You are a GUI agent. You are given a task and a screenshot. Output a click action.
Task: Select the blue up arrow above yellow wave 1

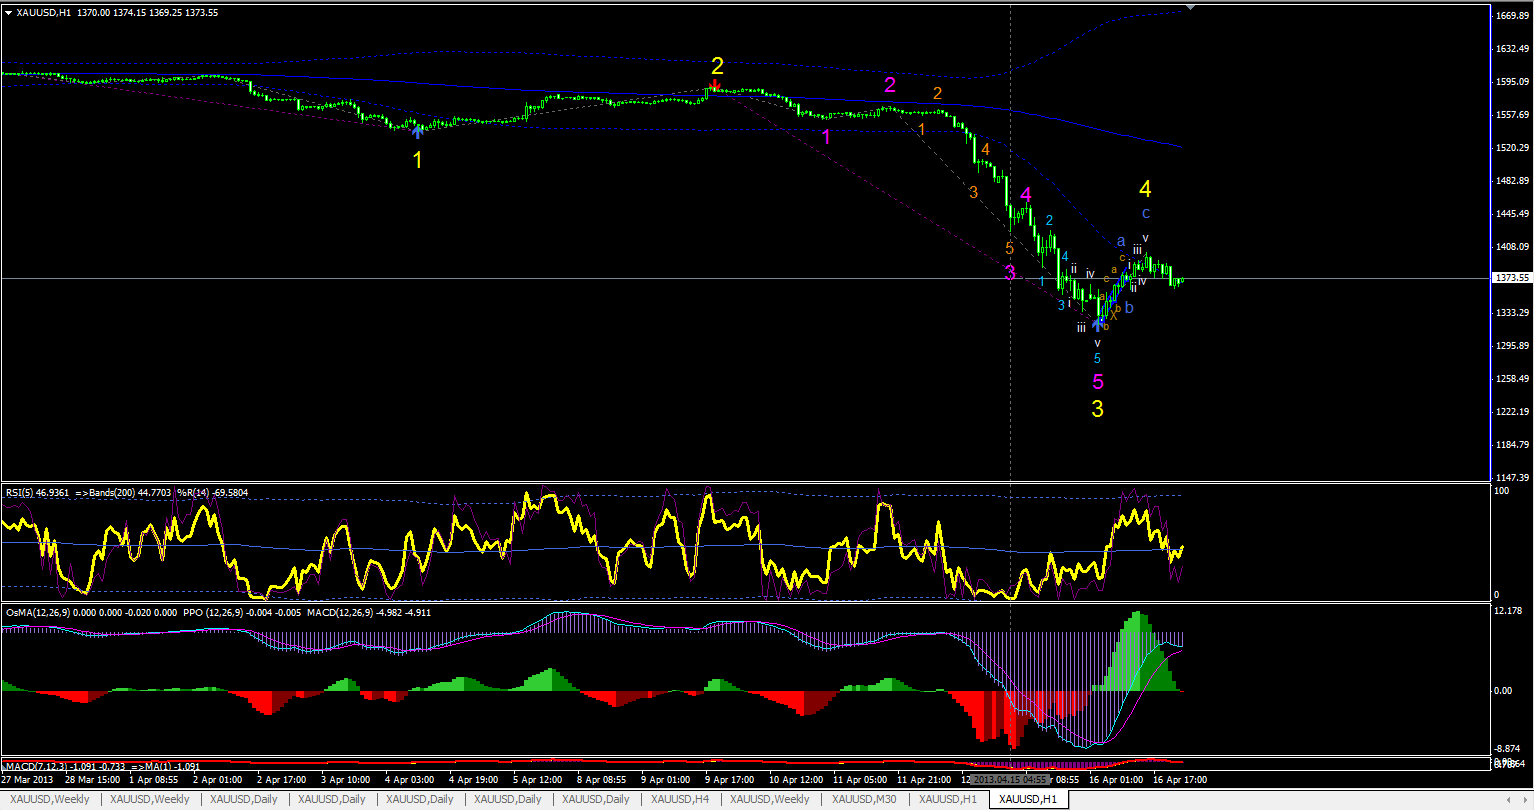click(418, 131)
